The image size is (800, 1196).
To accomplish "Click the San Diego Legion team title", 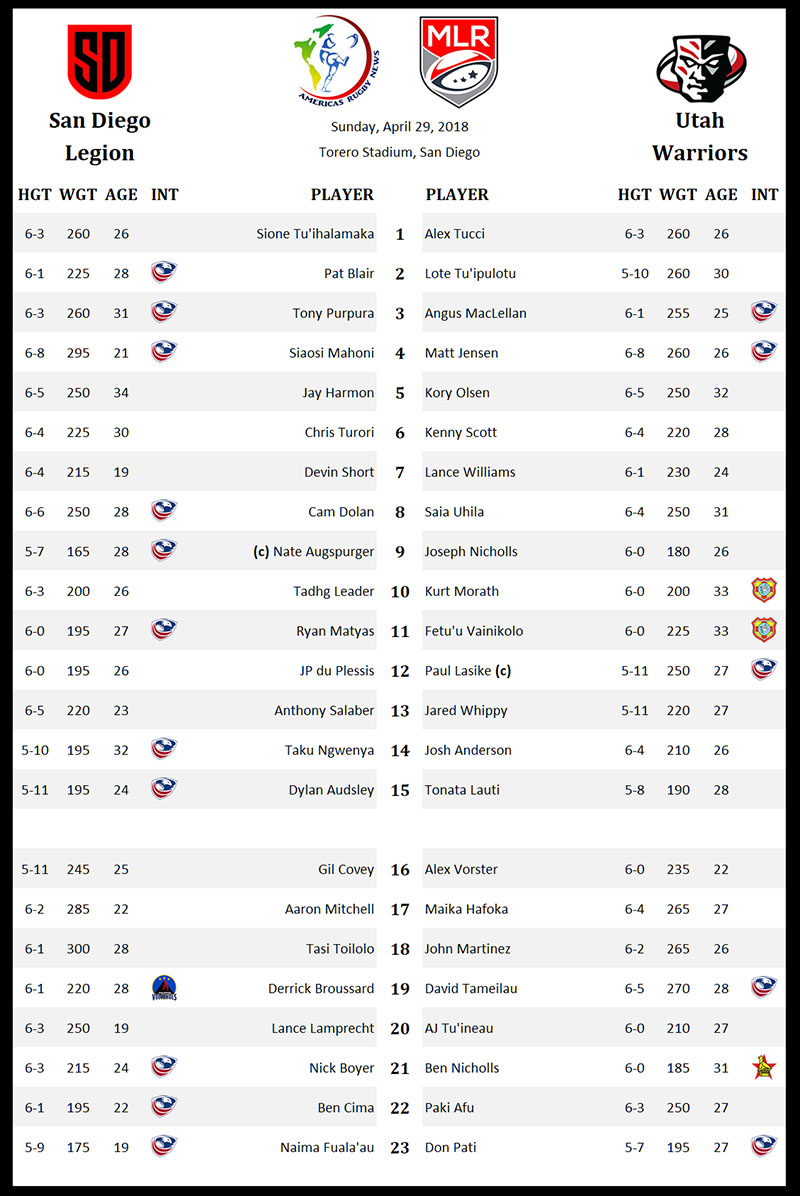I will click(x=100, y=136).
